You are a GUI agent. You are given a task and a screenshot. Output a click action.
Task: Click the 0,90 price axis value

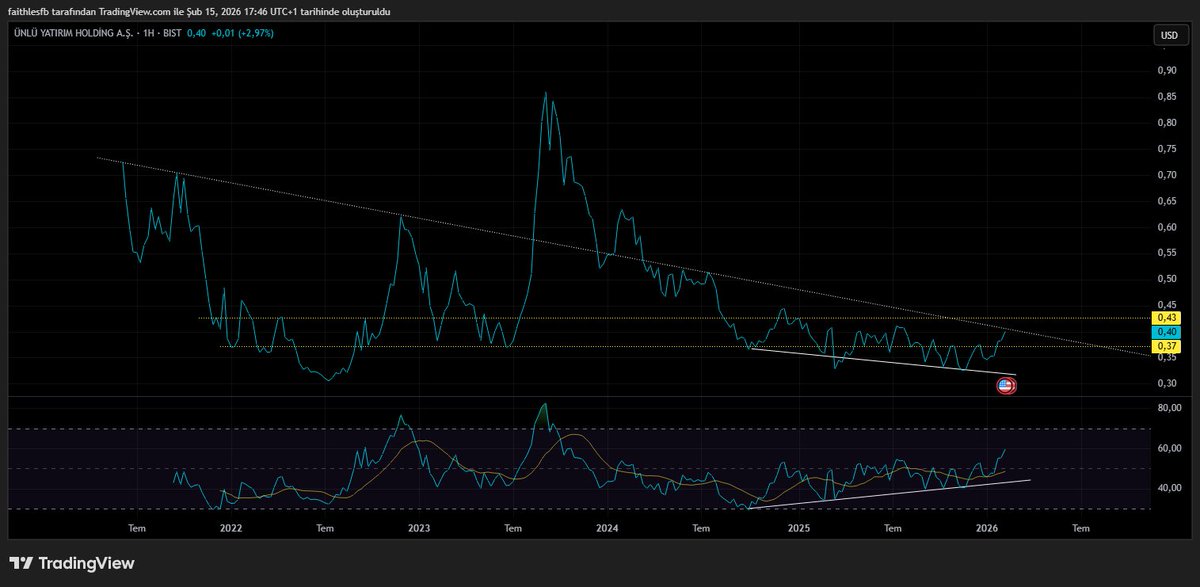[1166, 70]
